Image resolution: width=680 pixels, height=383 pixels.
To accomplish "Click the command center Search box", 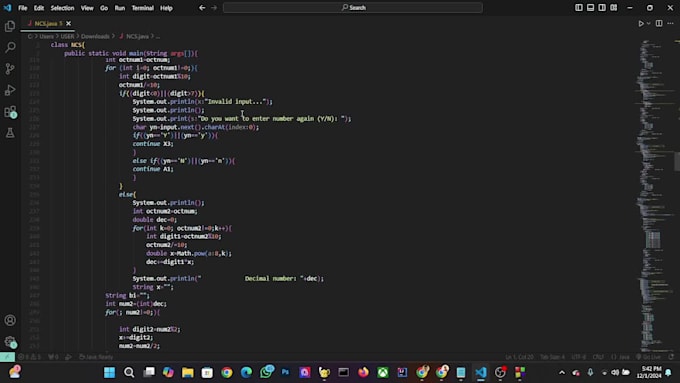I will pyautogui.click(x=353, y=7).
